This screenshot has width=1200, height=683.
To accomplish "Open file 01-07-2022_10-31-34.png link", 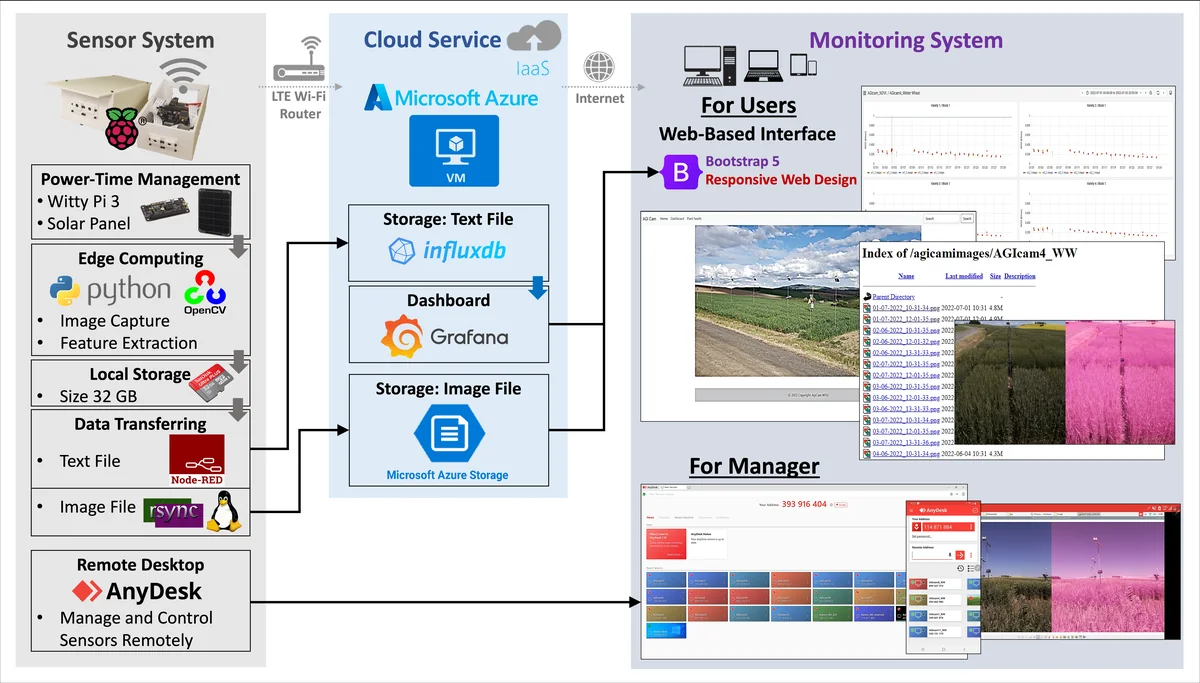I will click(x=907, y=308).
